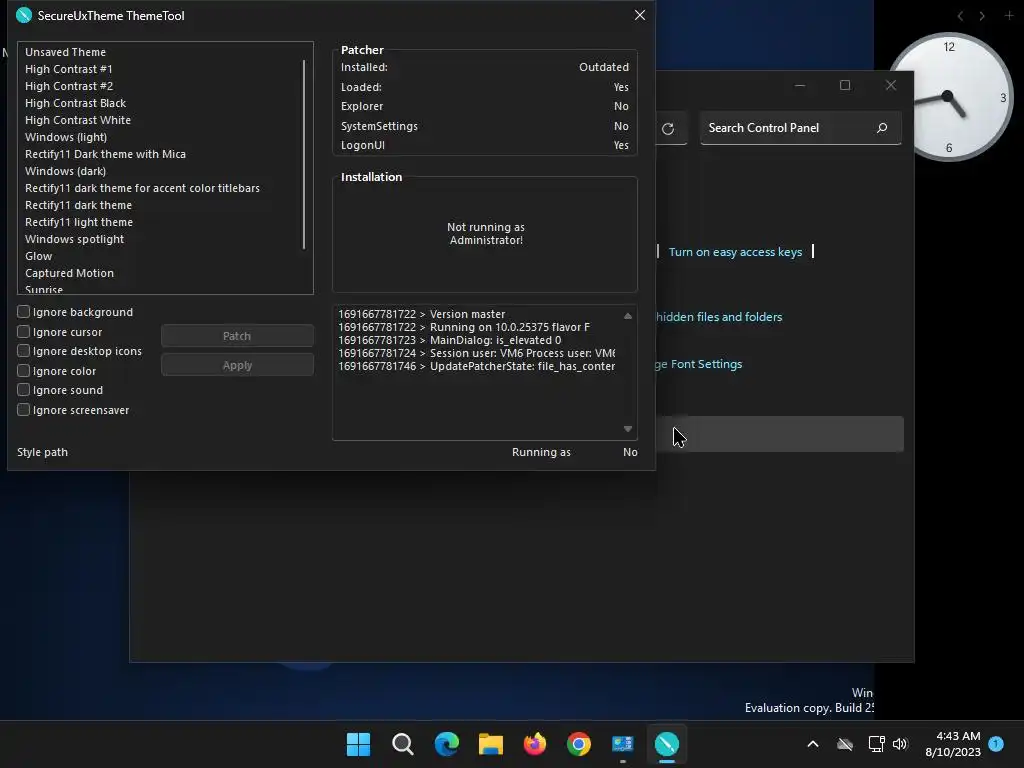
Task: Open taskbar Search magnifier
Action: pos(402,744)
